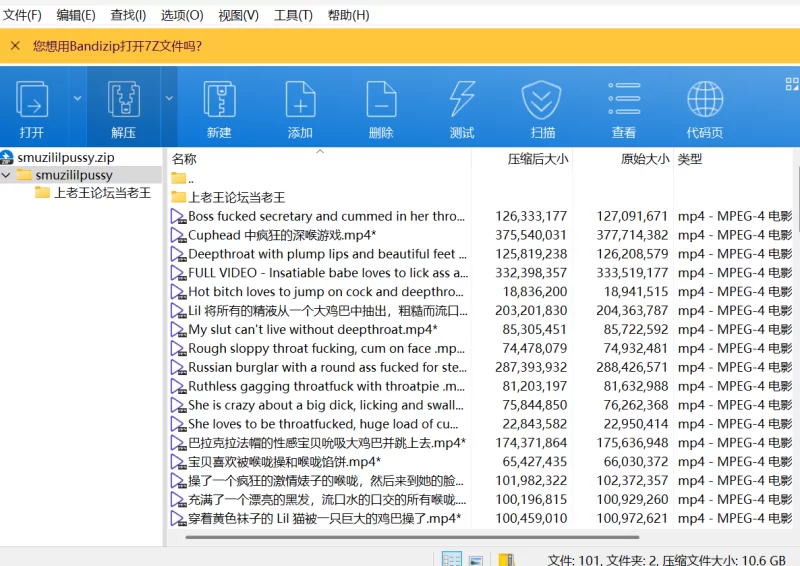Sort the list by the 名称 column header
Image resolution: width=800 pixels, height=566 pixels.
184,159
